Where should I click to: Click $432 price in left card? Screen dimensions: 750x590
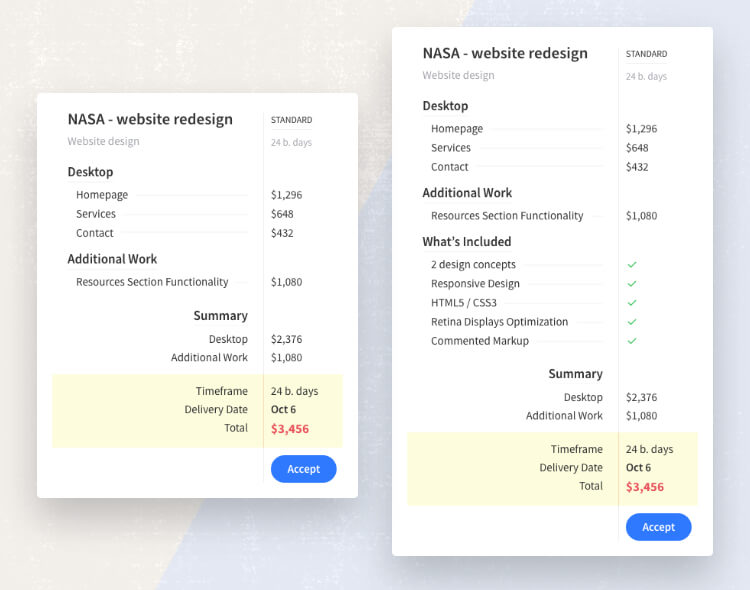tap(282, 233)
